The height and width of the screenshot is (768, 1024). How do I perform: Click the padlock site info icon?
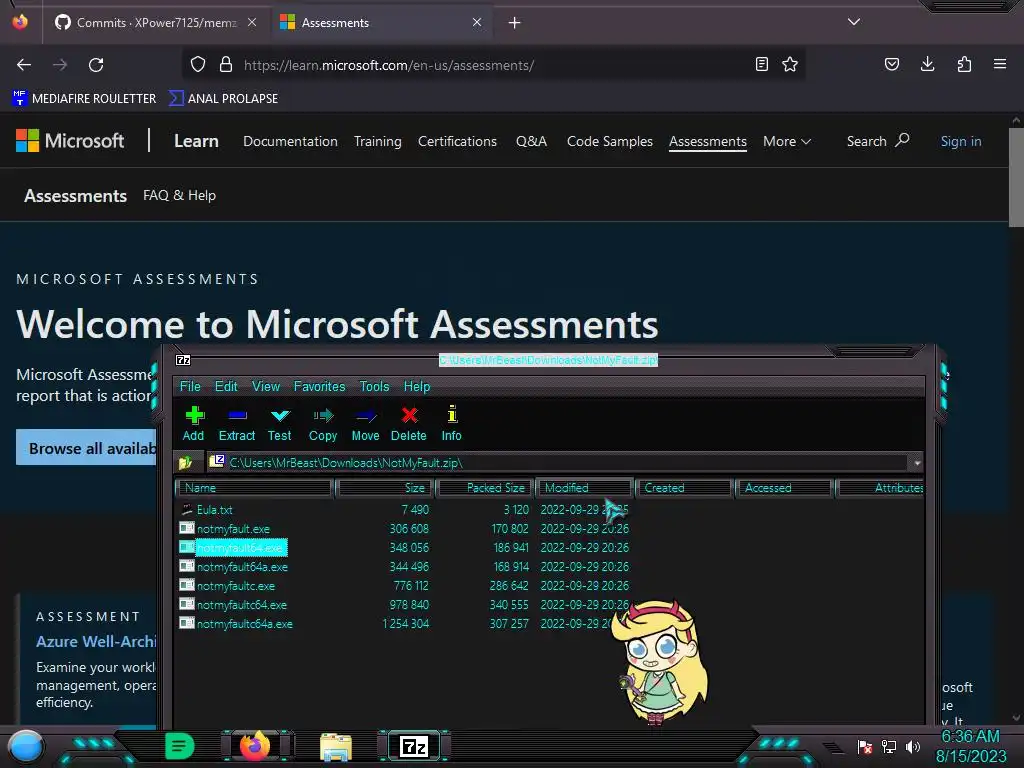(x=226, y=64)
